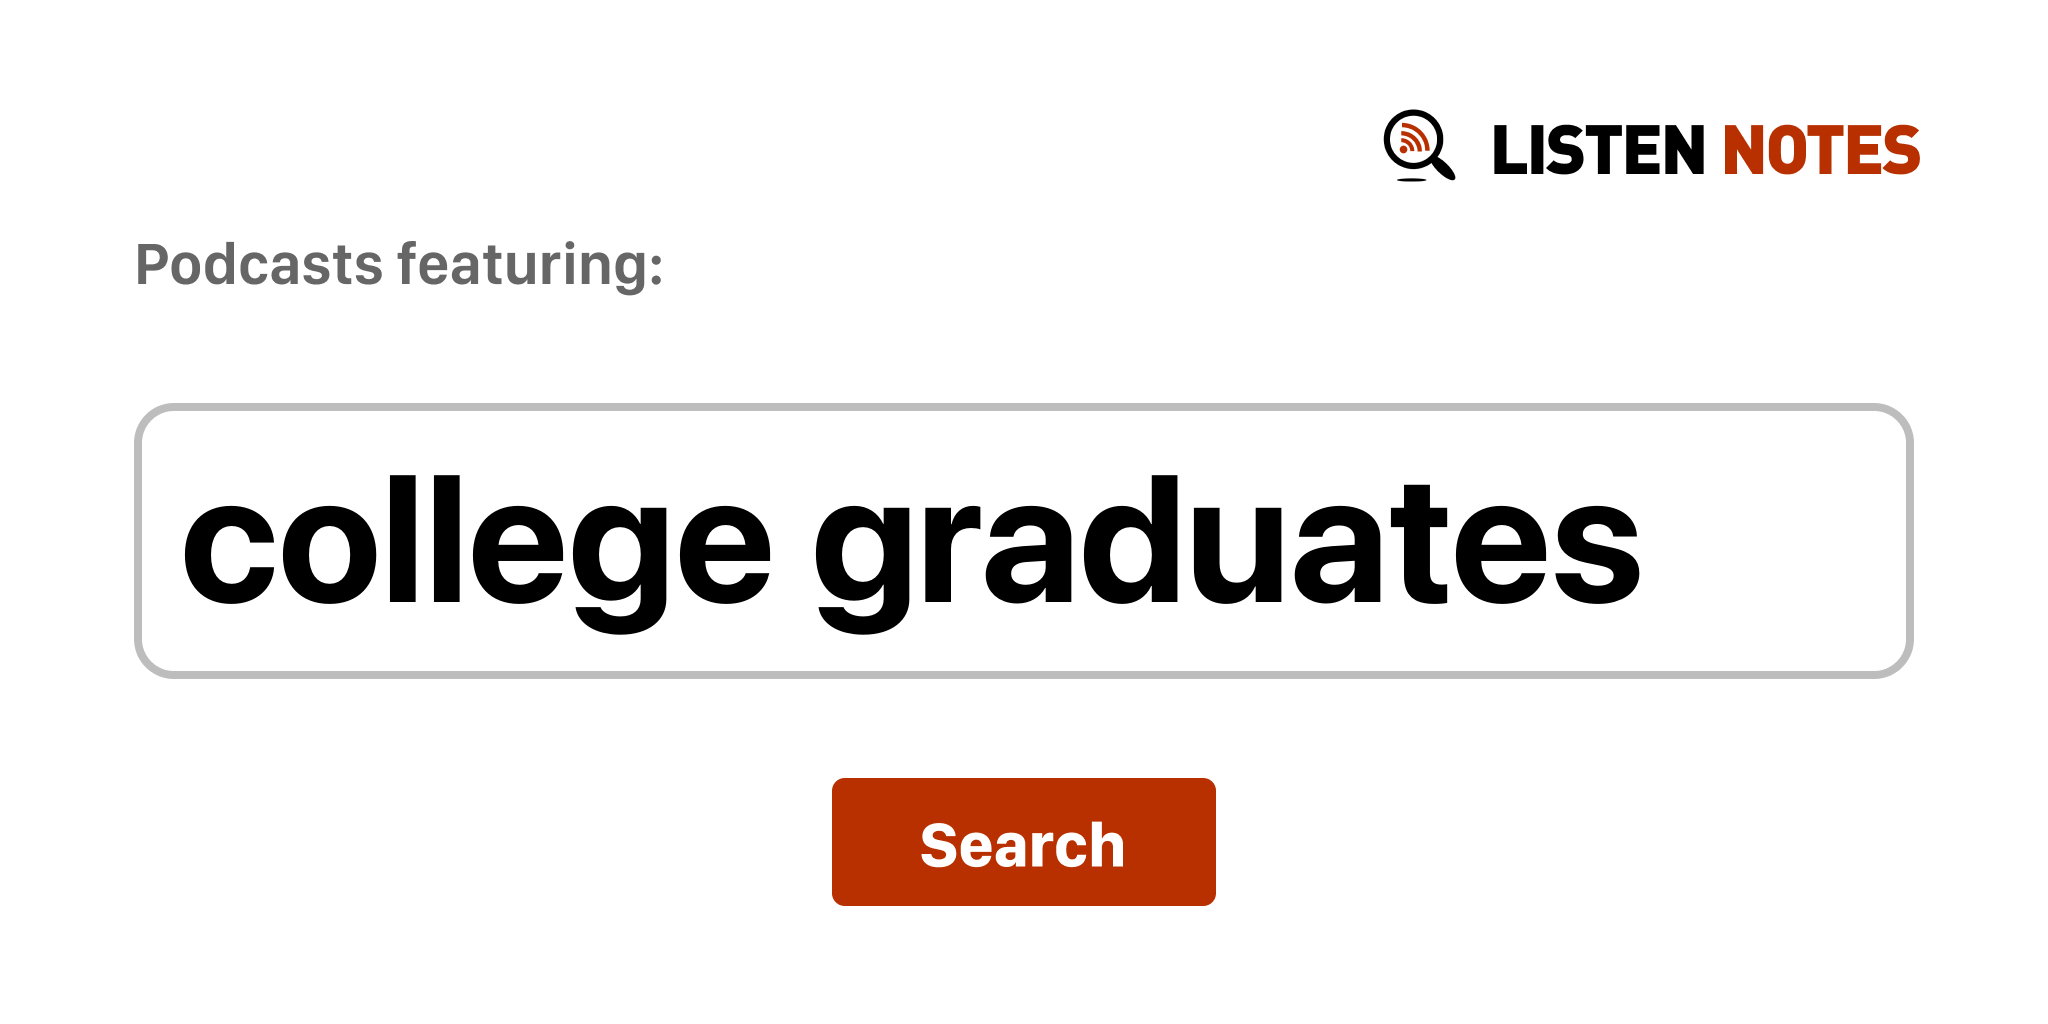Click the white "Search" text on the button
2048x1024 pixels.
click(x=1022, y=845)
